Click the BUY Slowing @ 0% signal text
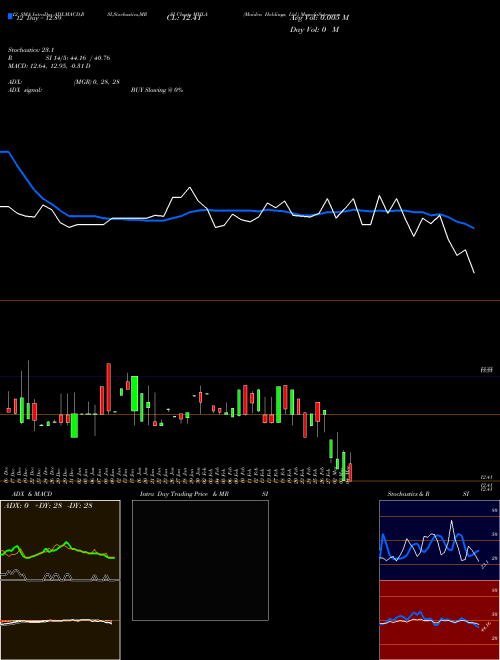 click(x=157, y=90)
